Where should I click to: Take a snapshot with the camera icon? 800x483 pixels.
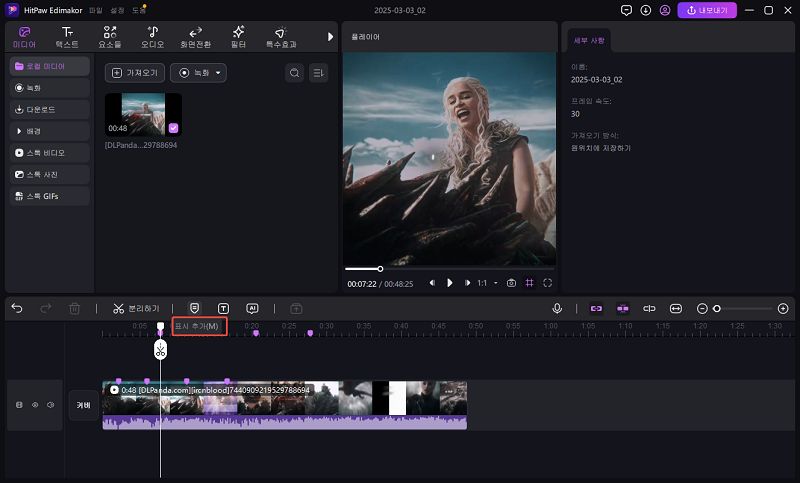(511, 283)
